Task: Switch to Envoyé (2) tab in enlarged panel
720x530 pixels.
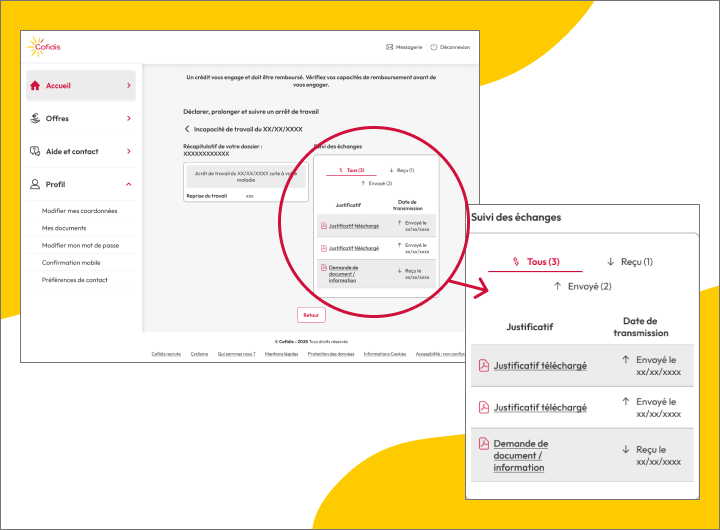Action: [x=582, y=287]
